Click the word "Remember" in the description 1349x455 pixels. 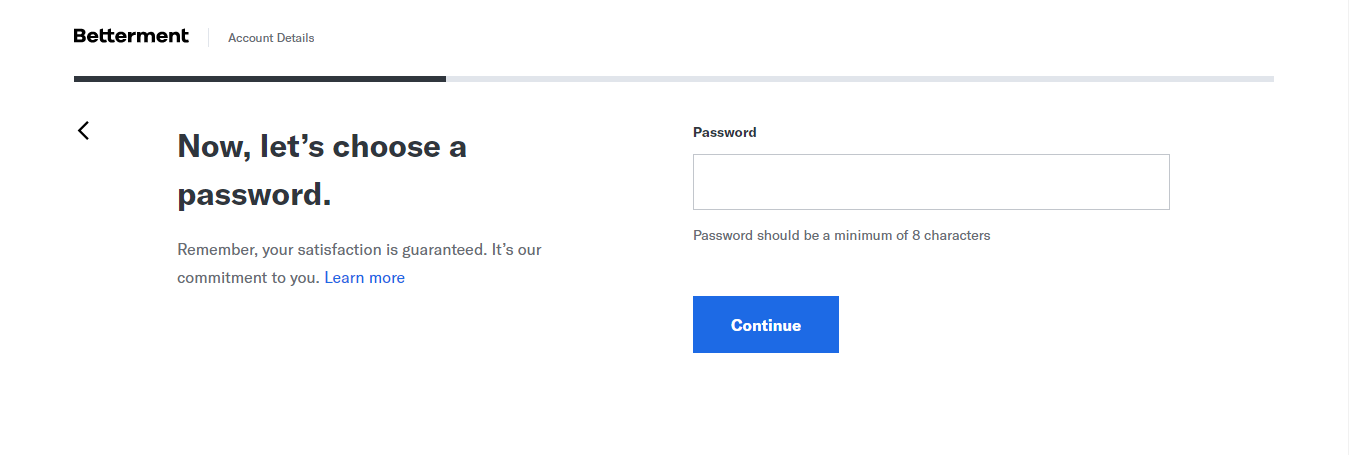coord(211,249)
